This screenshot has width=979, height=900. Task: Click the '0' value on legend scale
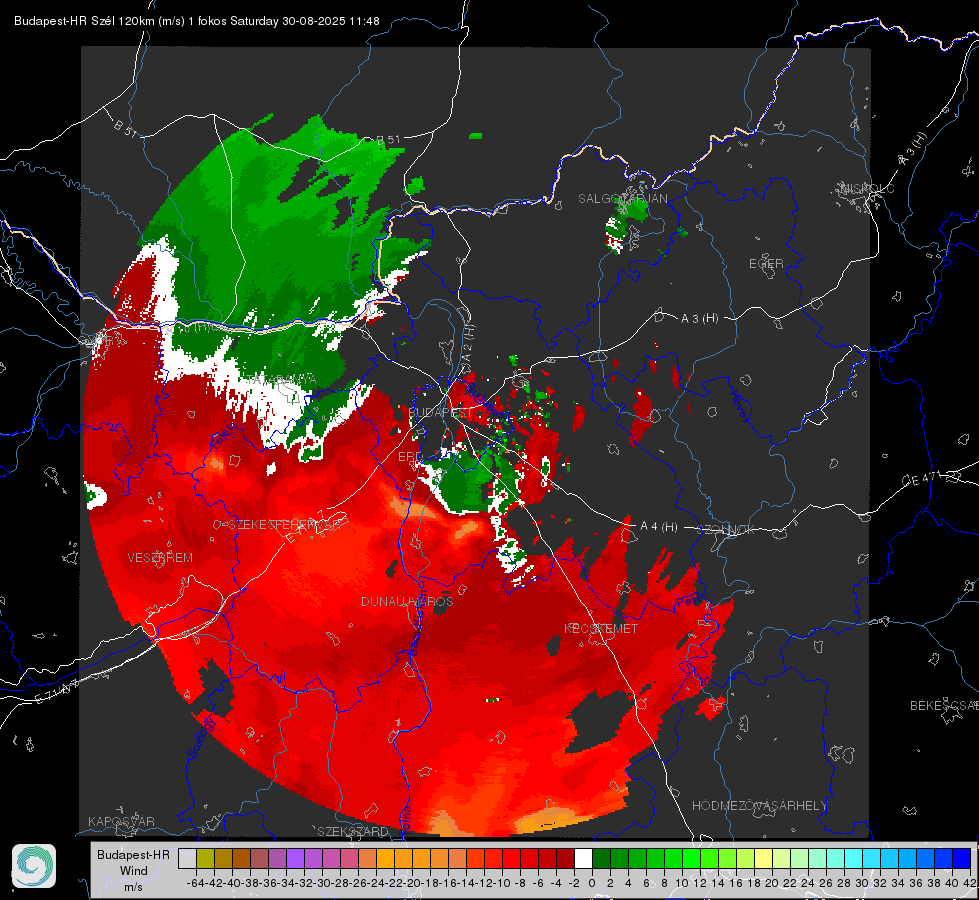coord(592,883)
